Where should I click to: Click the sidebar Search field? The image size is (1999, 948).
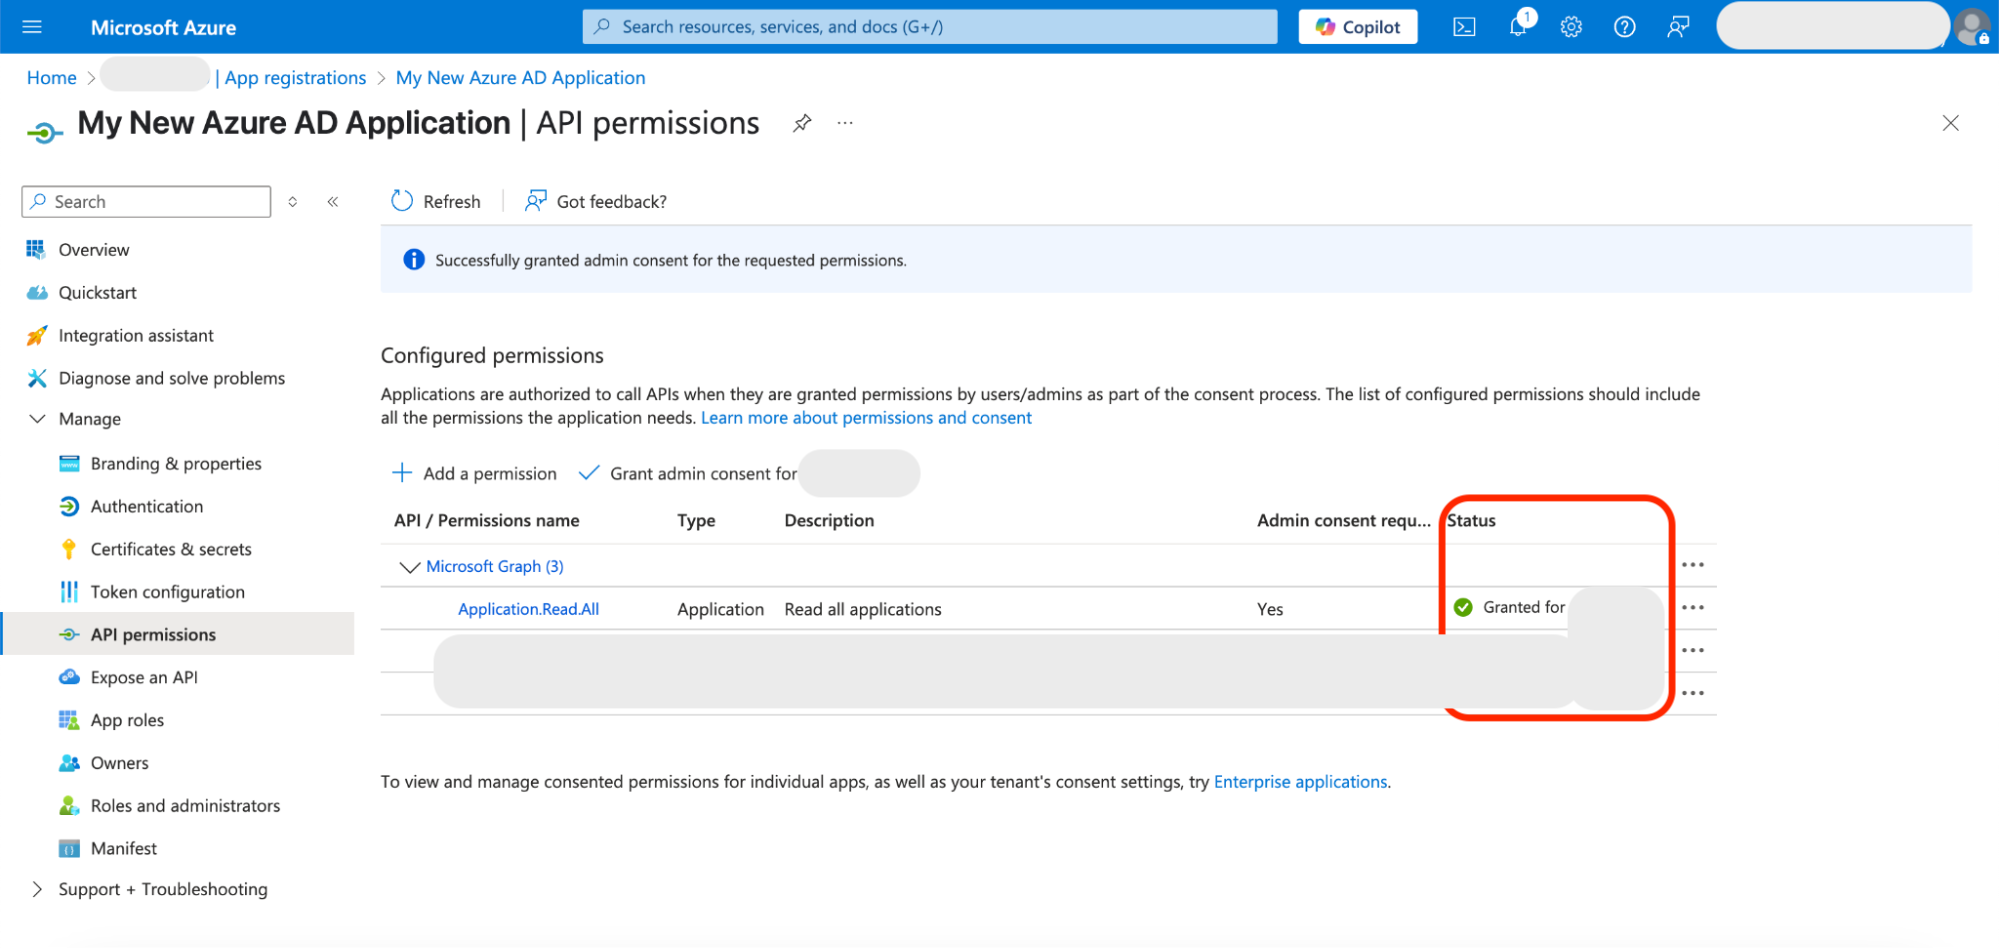pyautogui.click(x=146, y=202)
